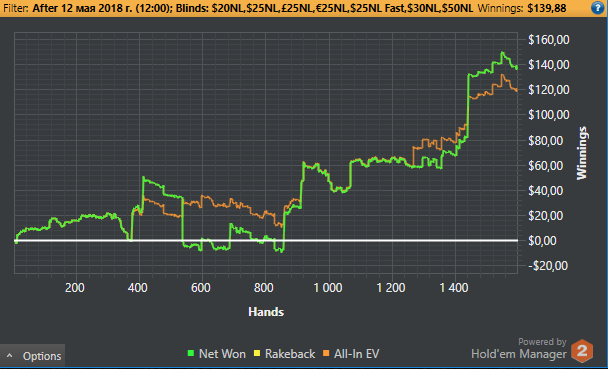Click the 1 000 hands axis label
This screenshot has width=608, height=369.
(x=328, y=288)
